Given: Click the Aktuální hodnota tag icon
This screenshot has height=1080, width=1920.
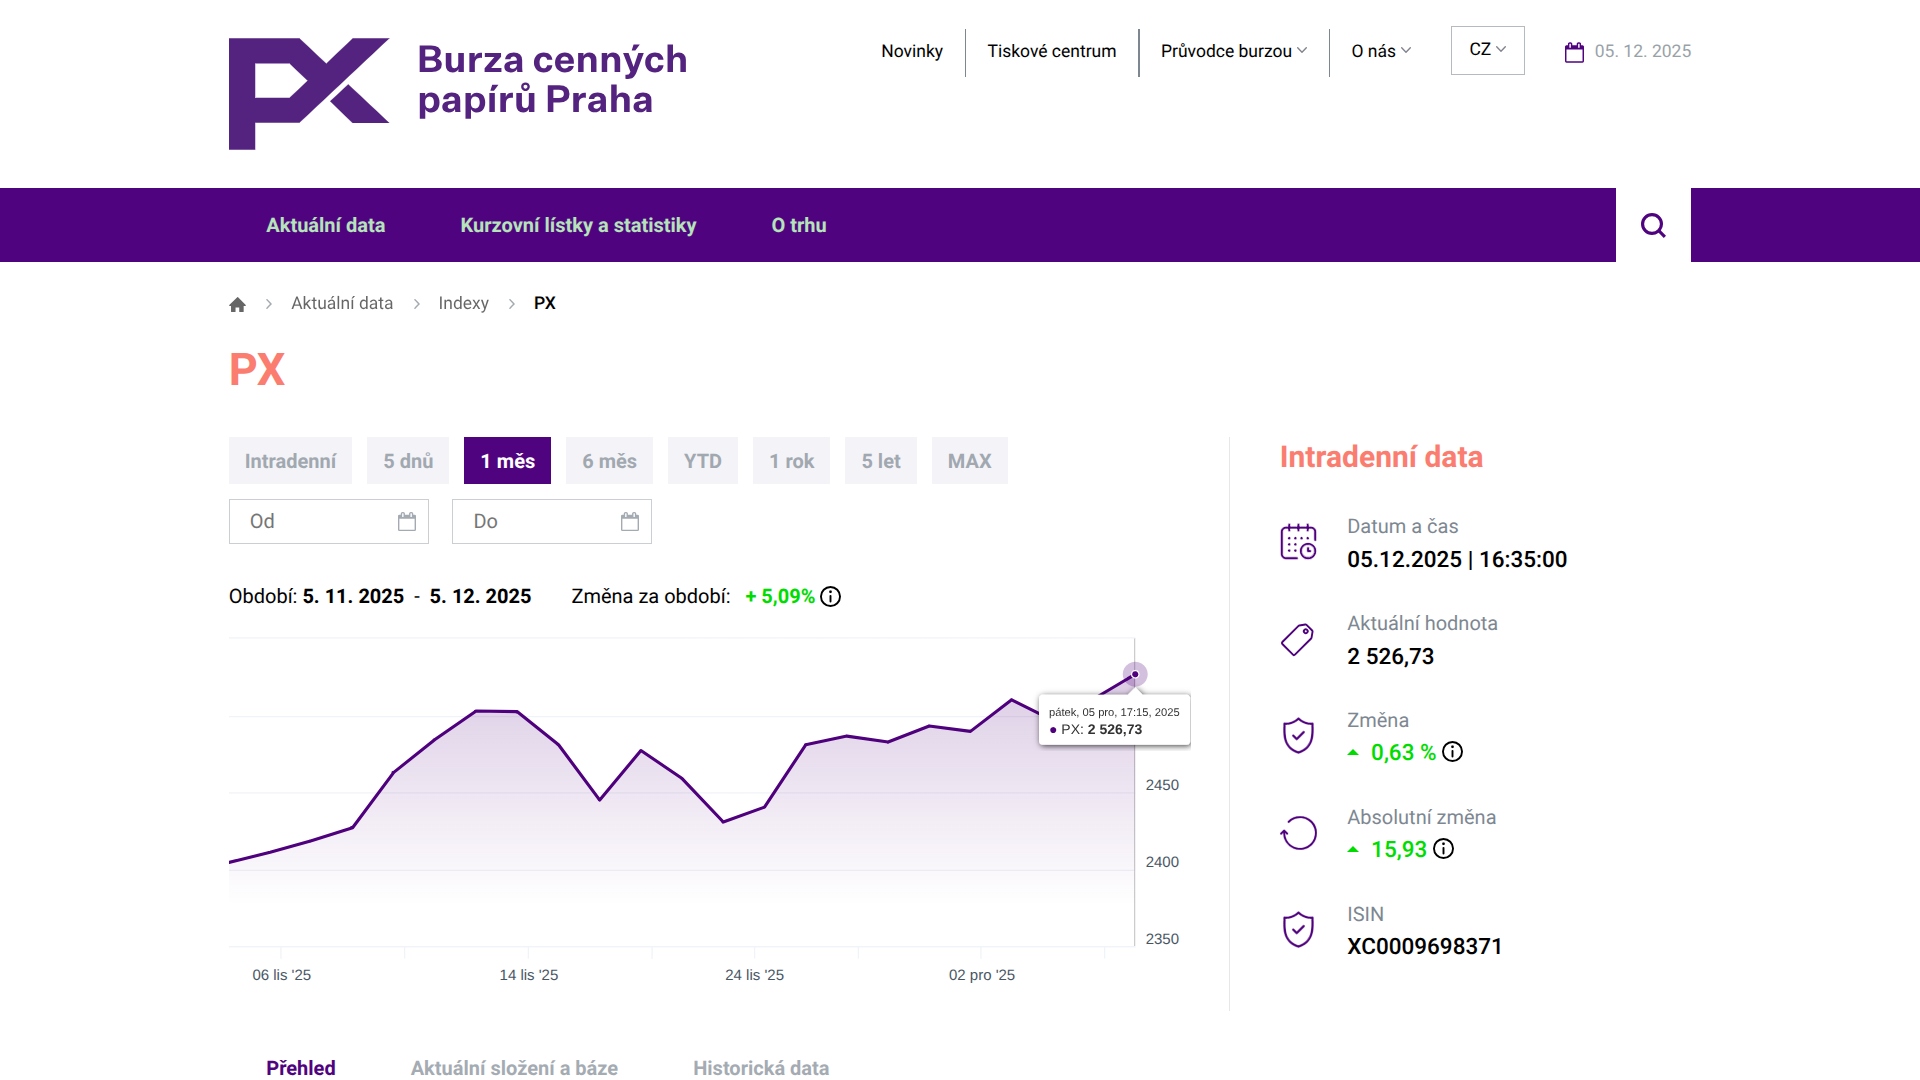Looking at the screenshot, I should click(1298, 639).
